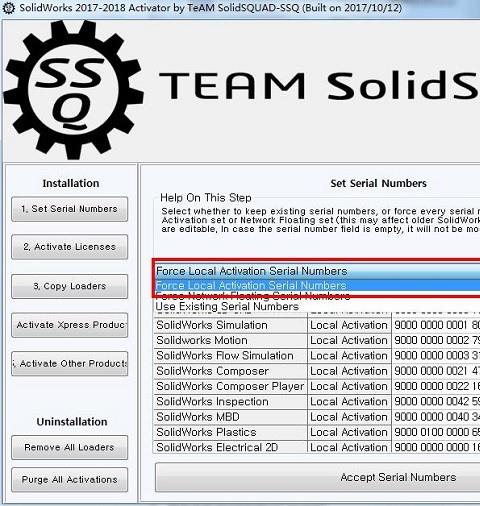Select the SolidWorks Electrical 2D row
The height and width of the screenshot is (506, 480).
point(317,447)
